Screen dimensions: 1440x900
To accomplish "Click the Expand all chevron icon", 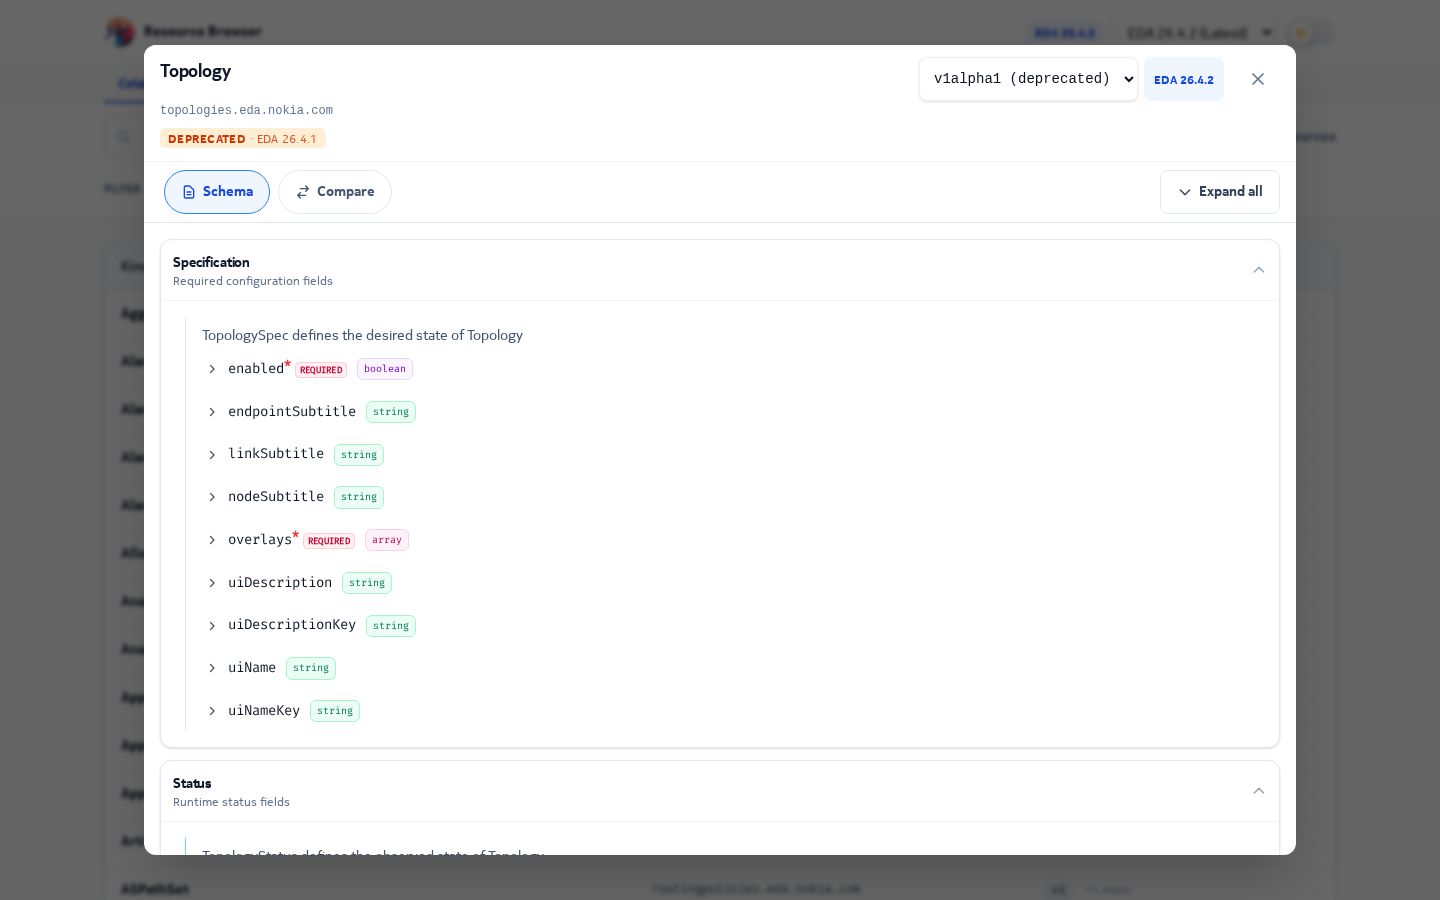I will pyautogui.click(x=1185, y=192).
